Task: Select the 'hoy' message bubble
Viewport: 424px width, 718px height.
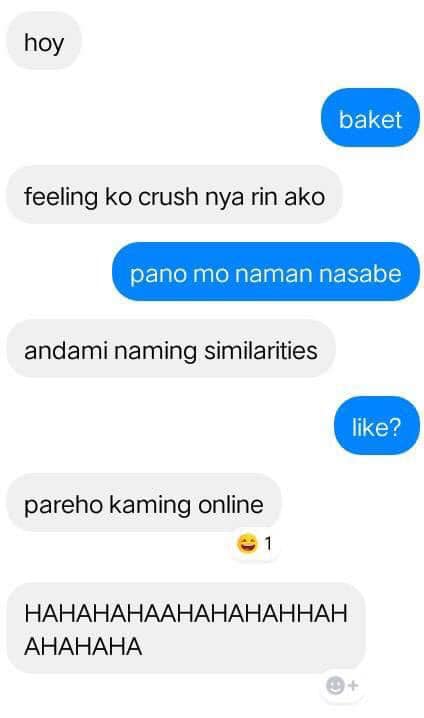Action: (x=43, y=42)
